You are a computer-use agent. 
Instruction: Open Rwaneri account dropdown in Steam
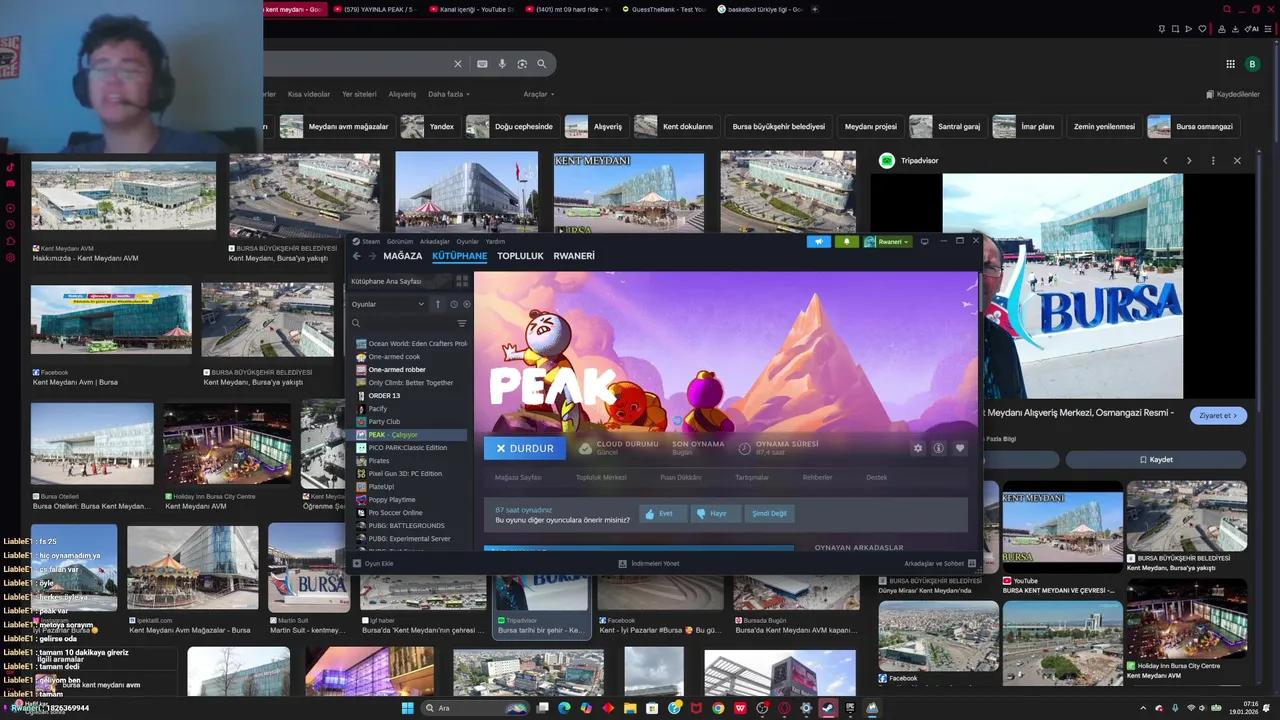887,241
